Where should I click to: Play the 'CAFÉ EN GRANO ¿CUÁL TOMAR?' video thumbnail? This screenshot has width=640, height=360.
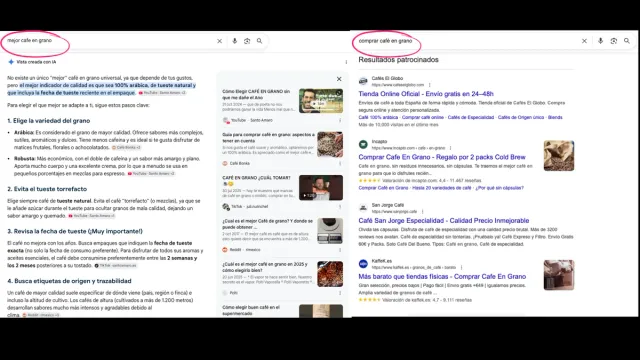(321, 187)
